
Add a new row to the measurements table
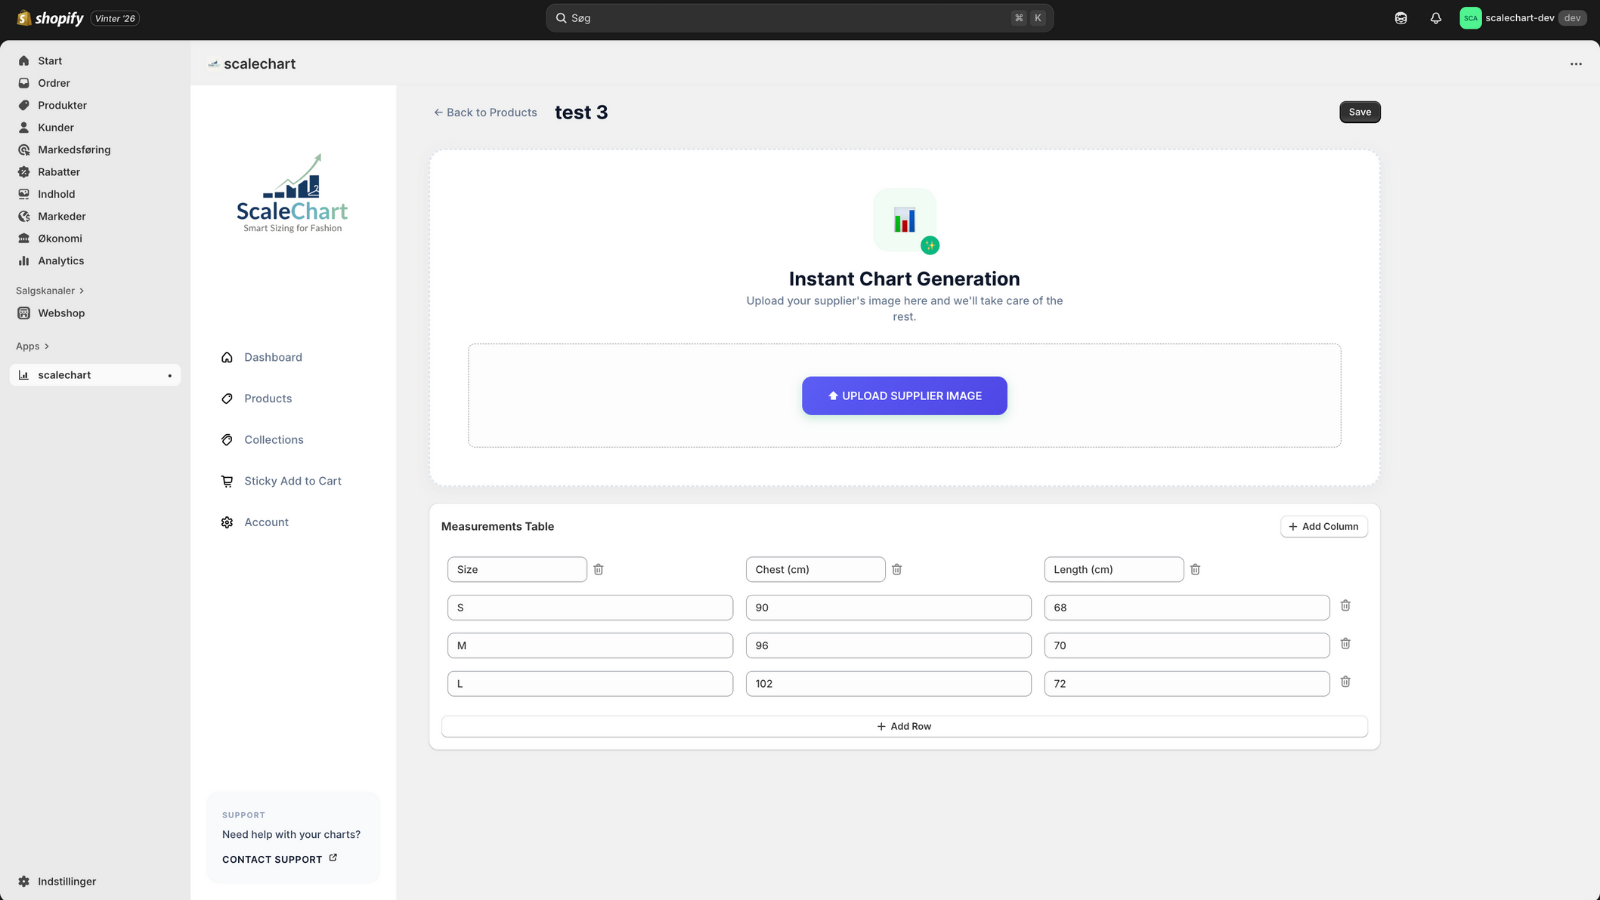point(904,725)
